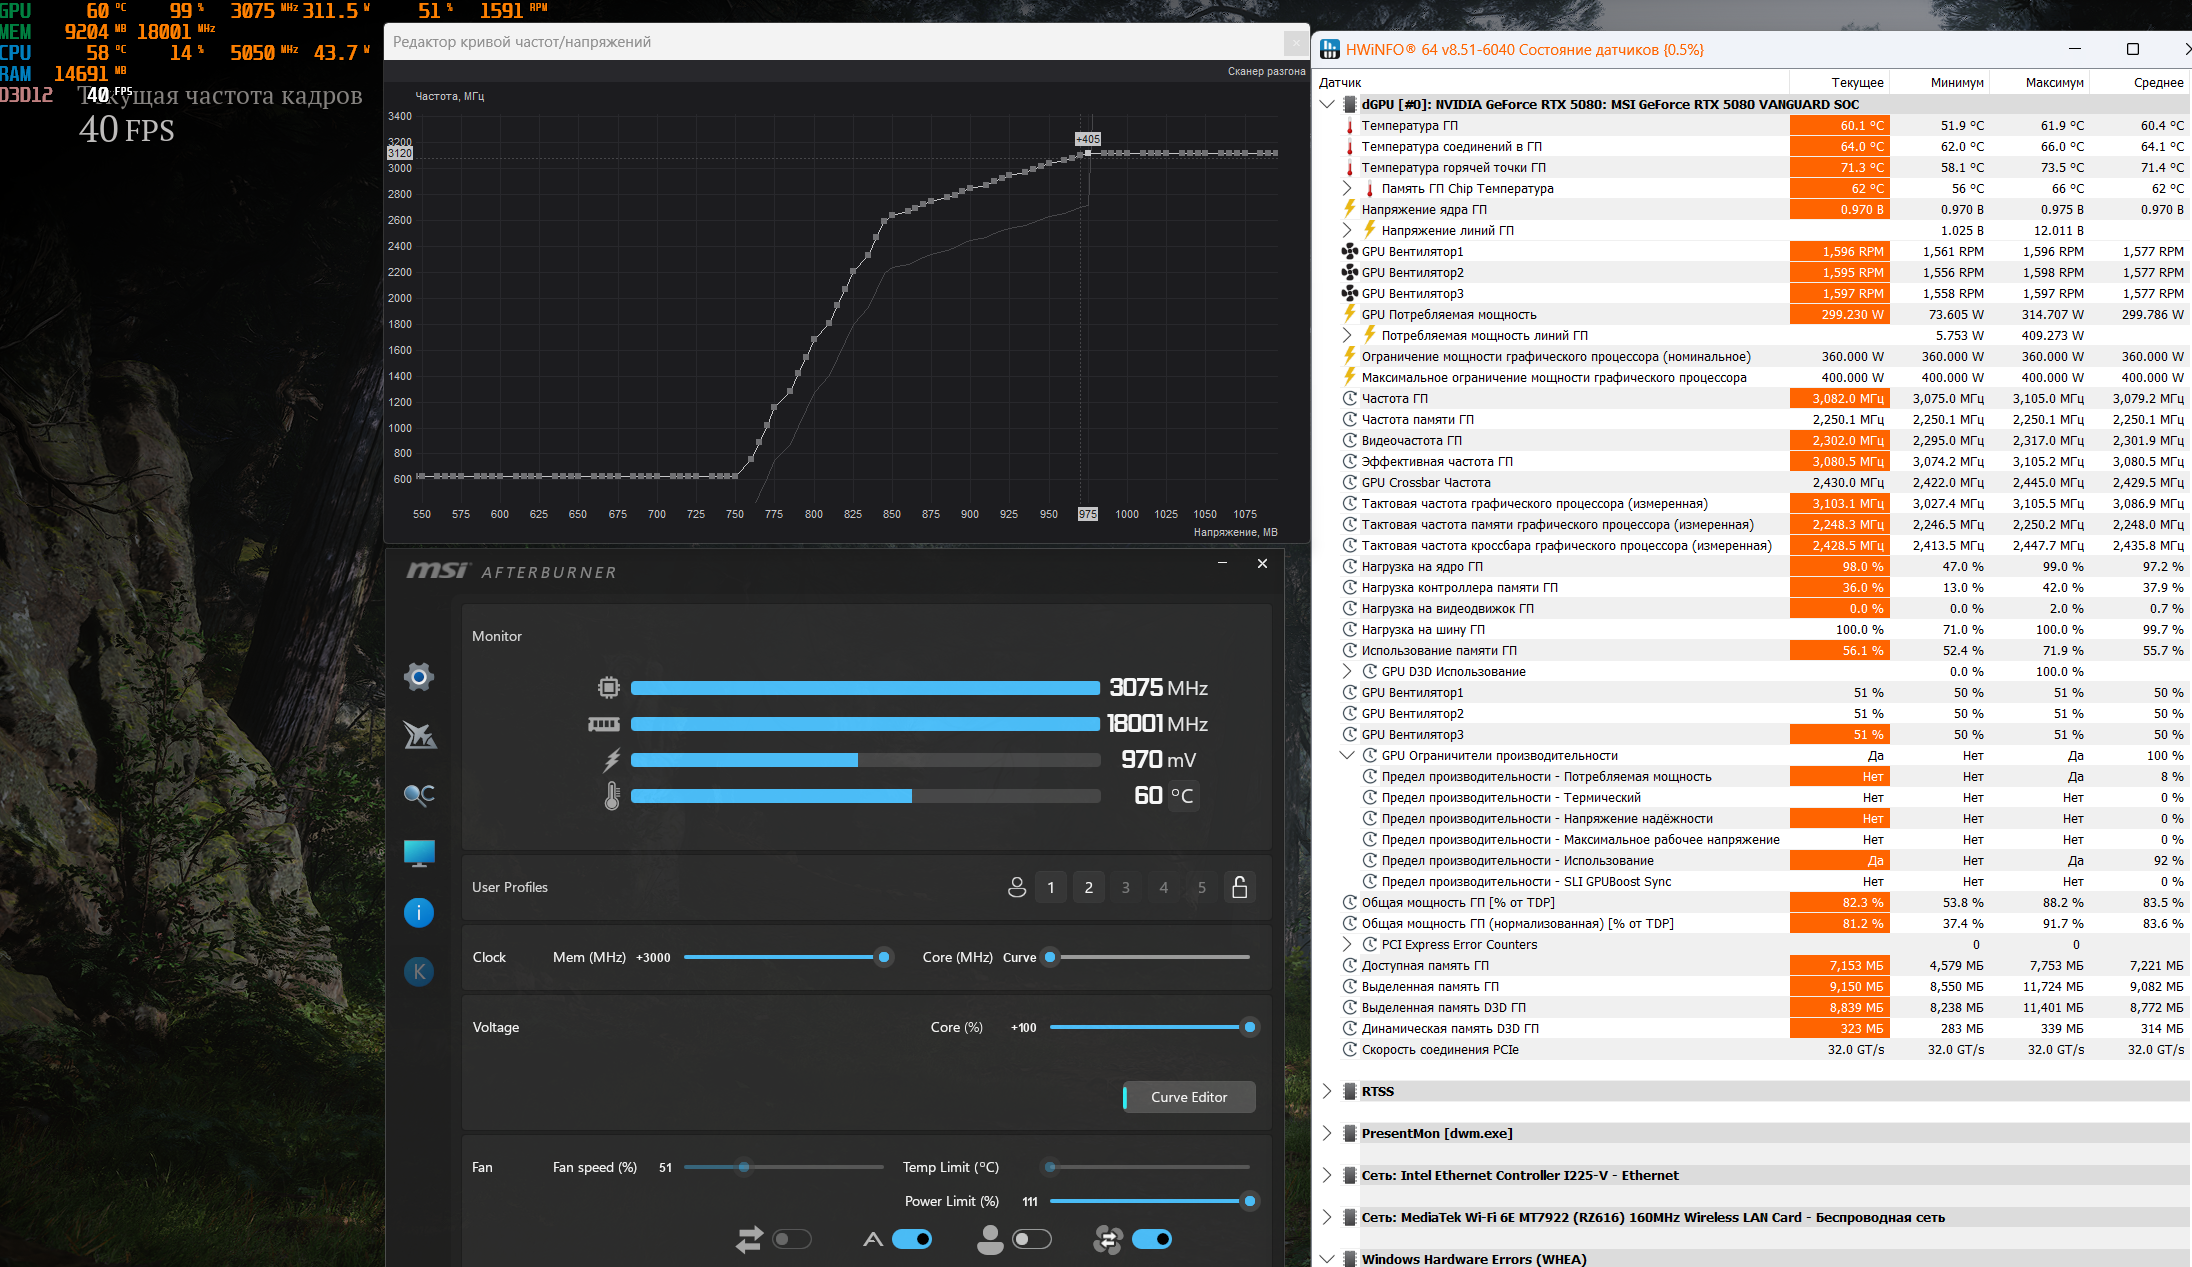Collapse the Windows Hardware Errors (WHEA) group

(x=1327, y=1259)
